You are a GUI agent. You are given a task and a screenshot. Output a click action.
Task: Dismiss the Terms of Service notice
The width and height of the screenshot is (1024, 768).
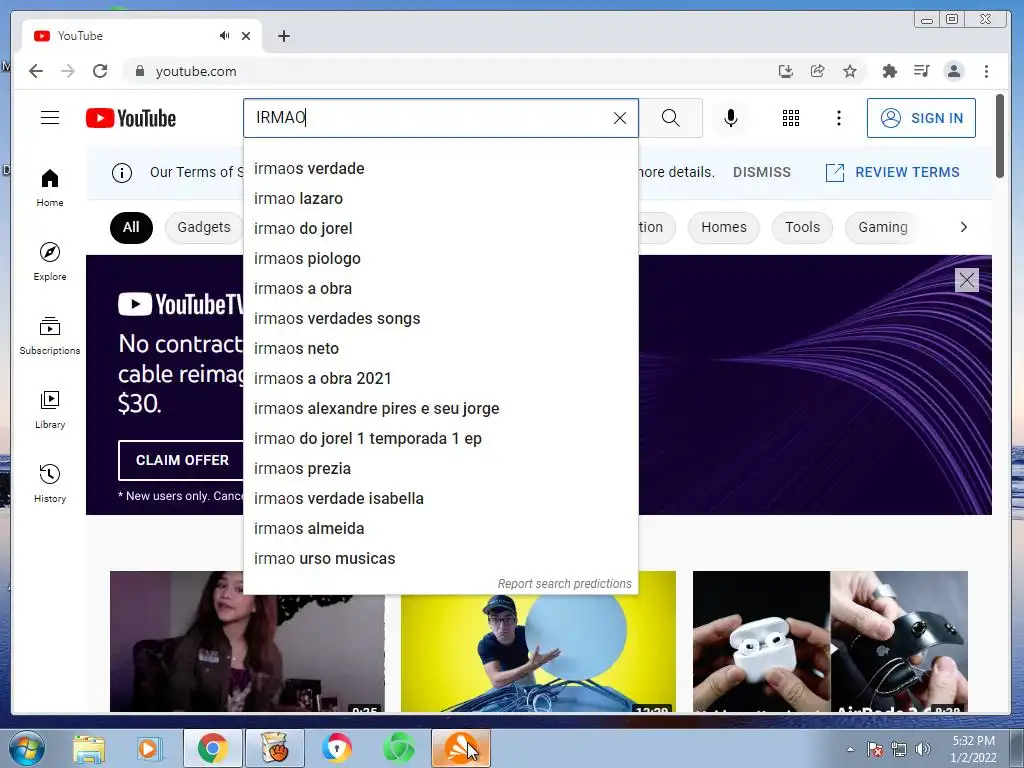[x=761, y=172]
